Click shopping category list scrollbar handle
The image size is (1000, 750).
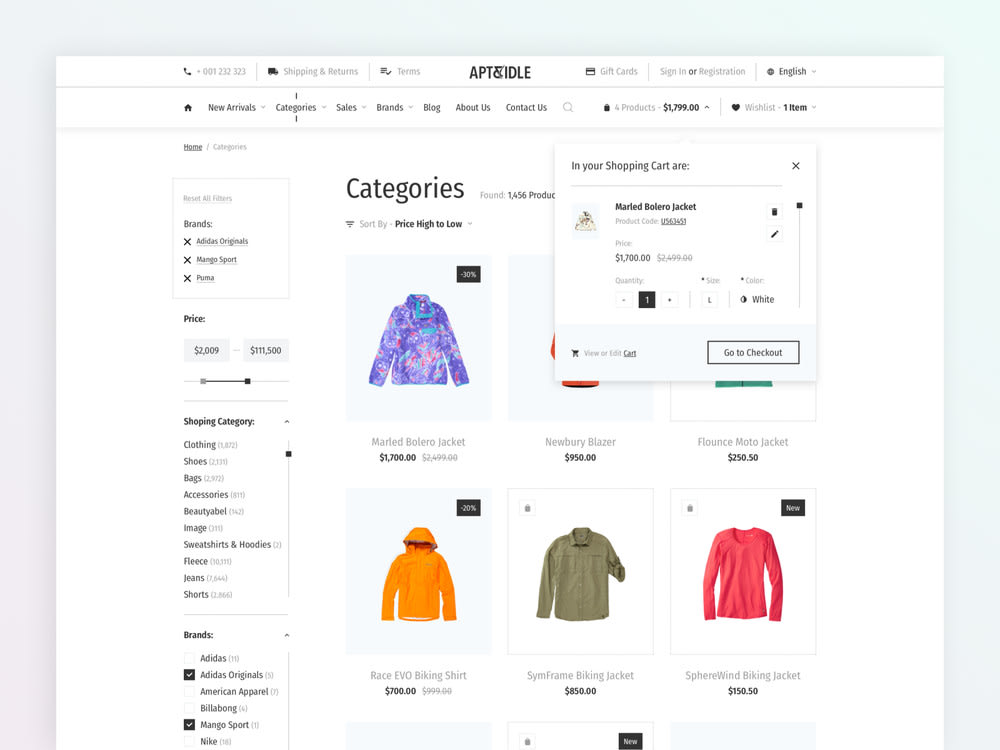pos(288,454)
